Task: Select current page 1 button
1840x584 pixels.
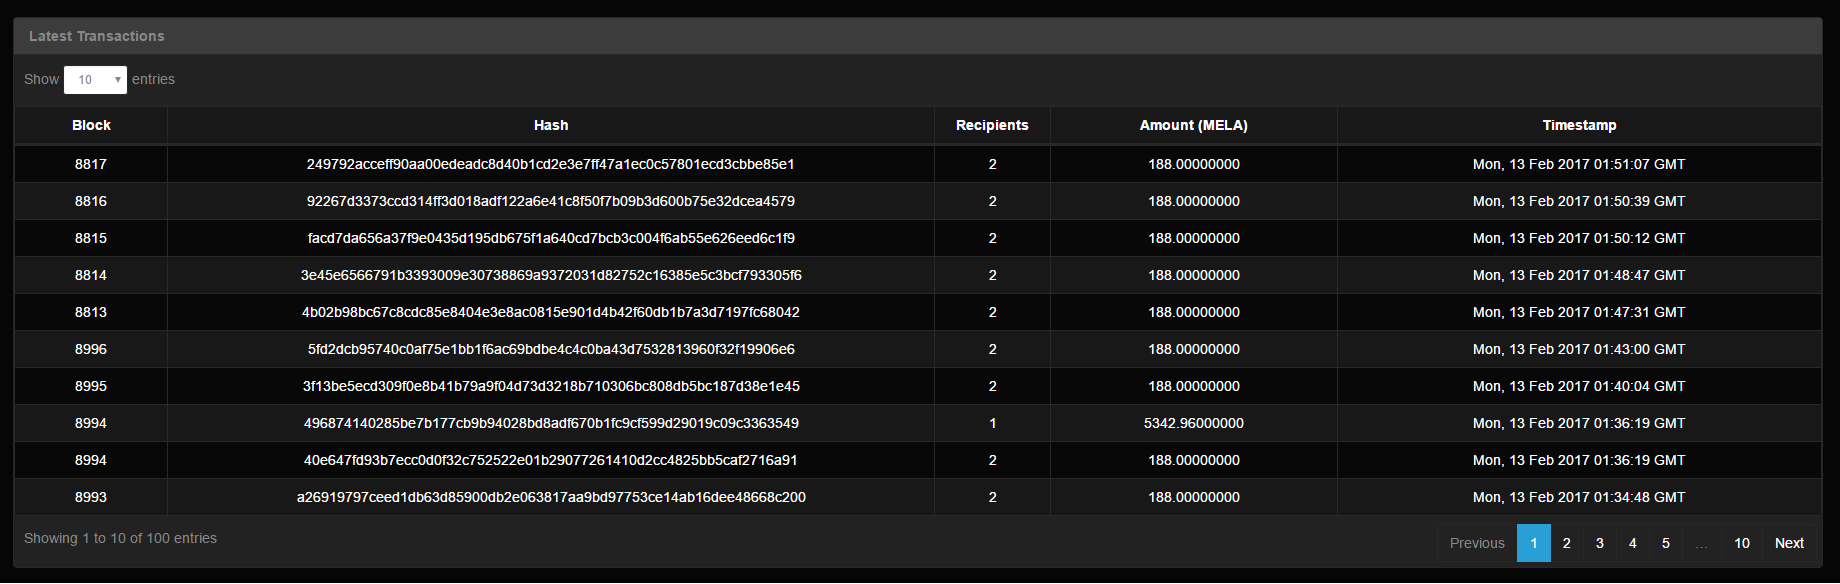Action: (x=1534, y=543)
